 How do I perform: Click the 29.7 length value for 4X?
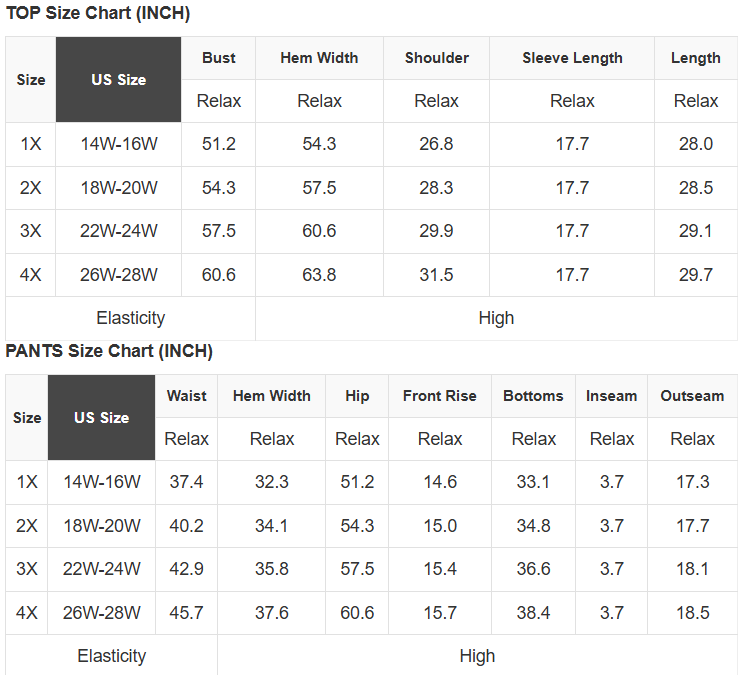point(695,275)
